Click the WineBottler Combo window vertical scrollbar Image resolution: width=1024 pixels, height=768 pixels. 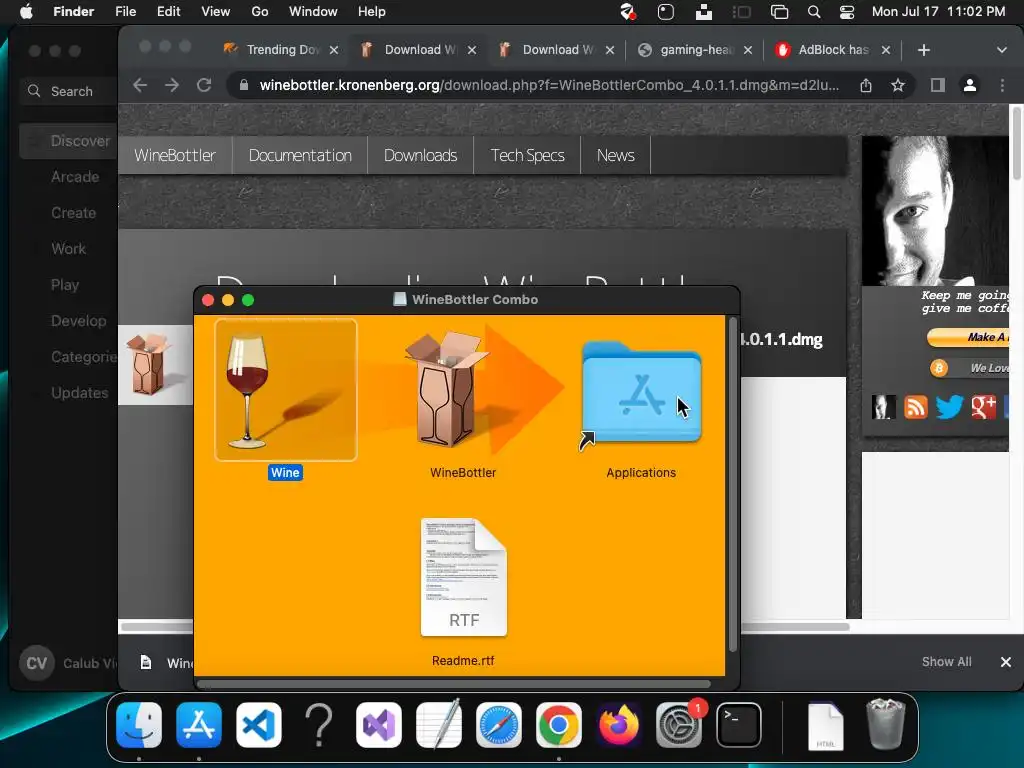click(733, 484)
